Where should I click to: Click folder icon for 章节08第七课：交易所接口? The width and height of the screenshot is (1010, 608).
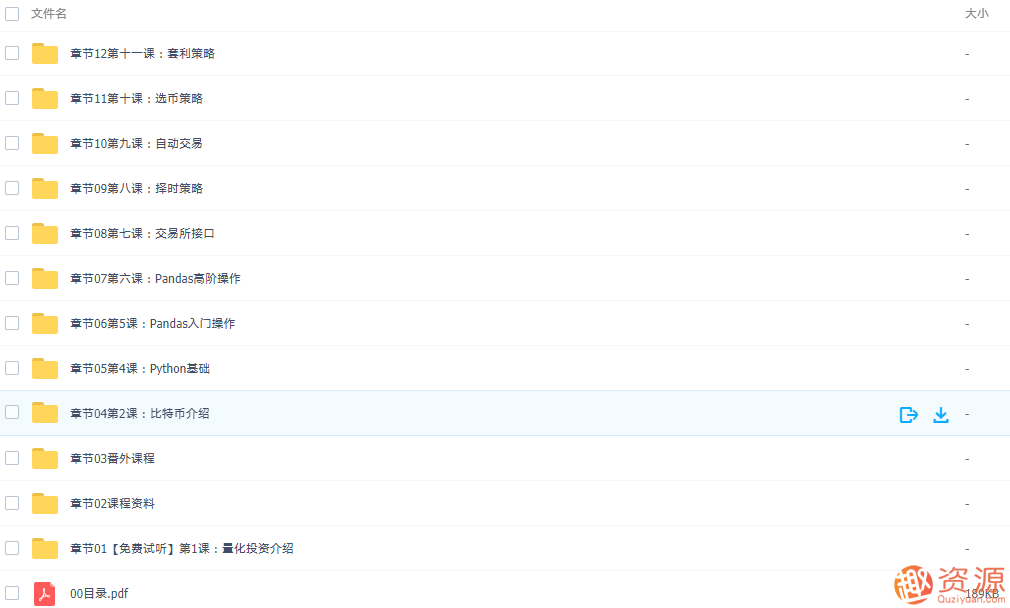pyautogui.click(x=45, y=234)
